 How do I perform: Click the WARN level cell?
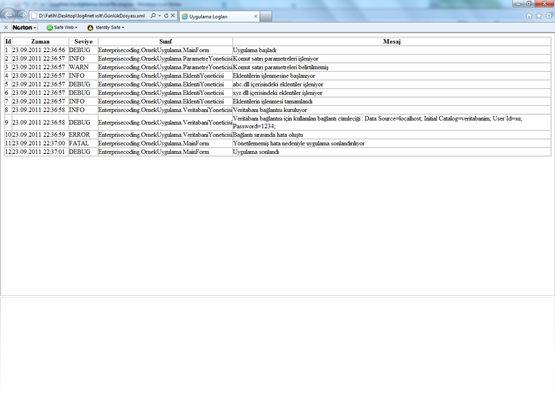[x=84, y=67]
